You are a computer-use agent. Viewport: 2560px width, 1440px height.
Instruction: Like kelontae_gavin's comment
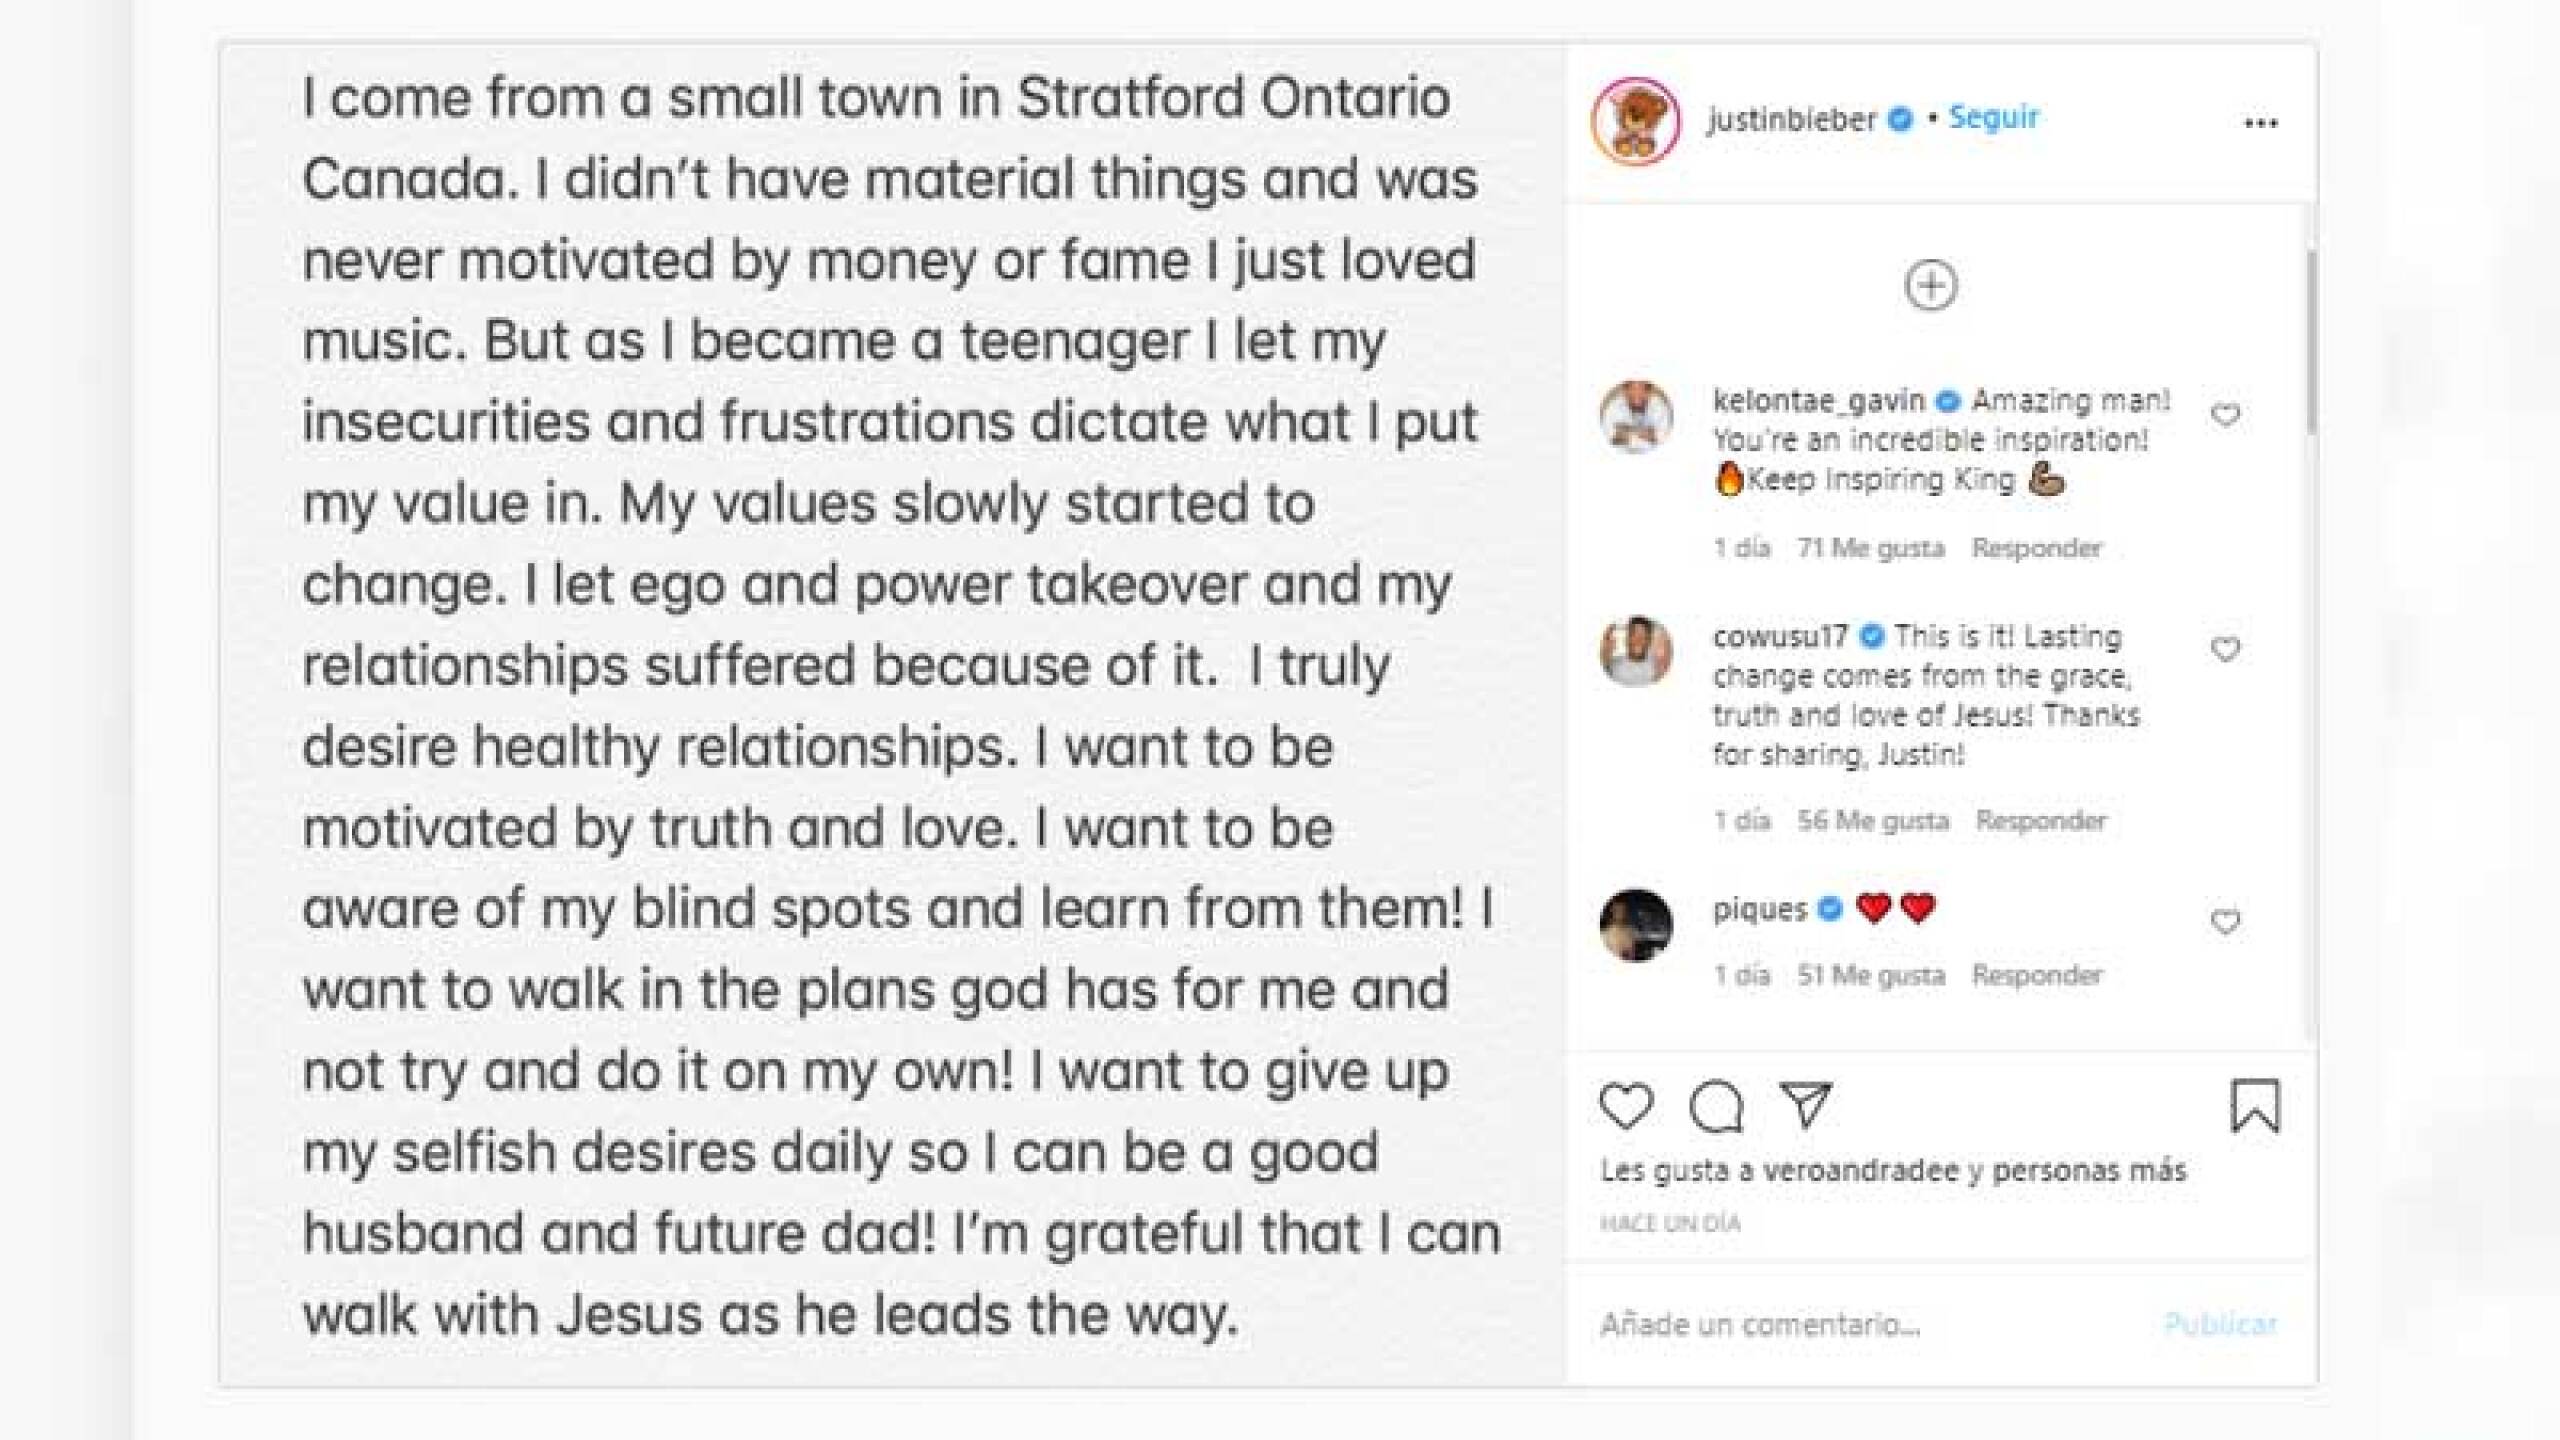coord(2225,415)
